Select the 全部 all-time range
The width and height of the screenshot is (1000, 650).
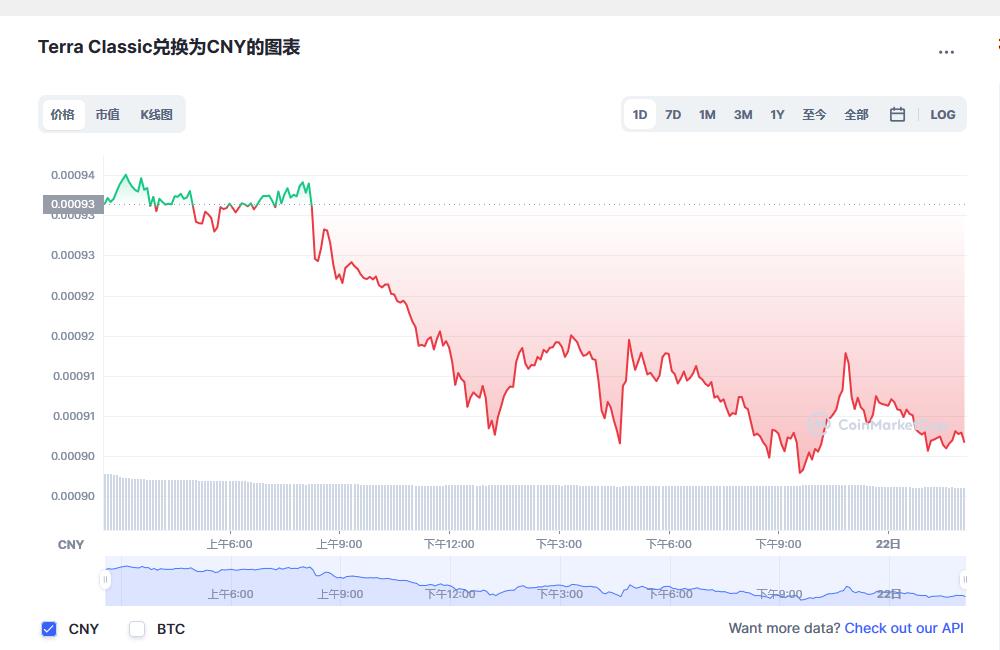856,115
